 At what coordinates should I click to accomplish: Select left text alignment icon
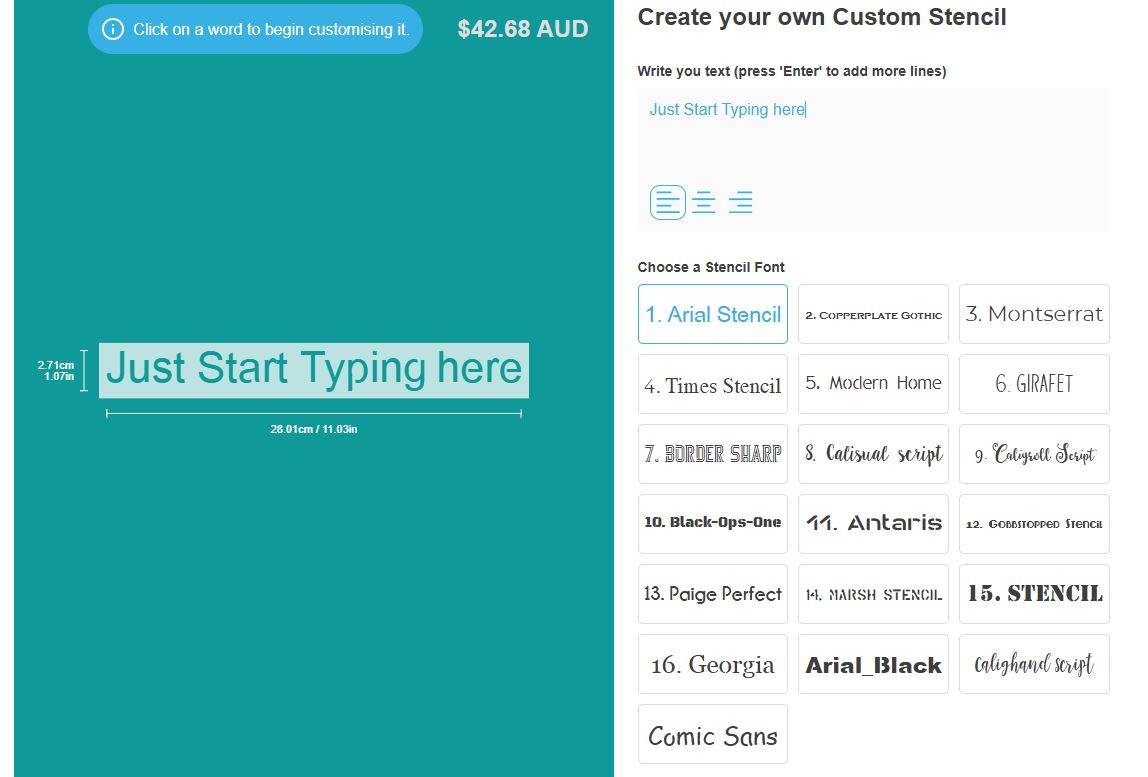pos(668,203)
